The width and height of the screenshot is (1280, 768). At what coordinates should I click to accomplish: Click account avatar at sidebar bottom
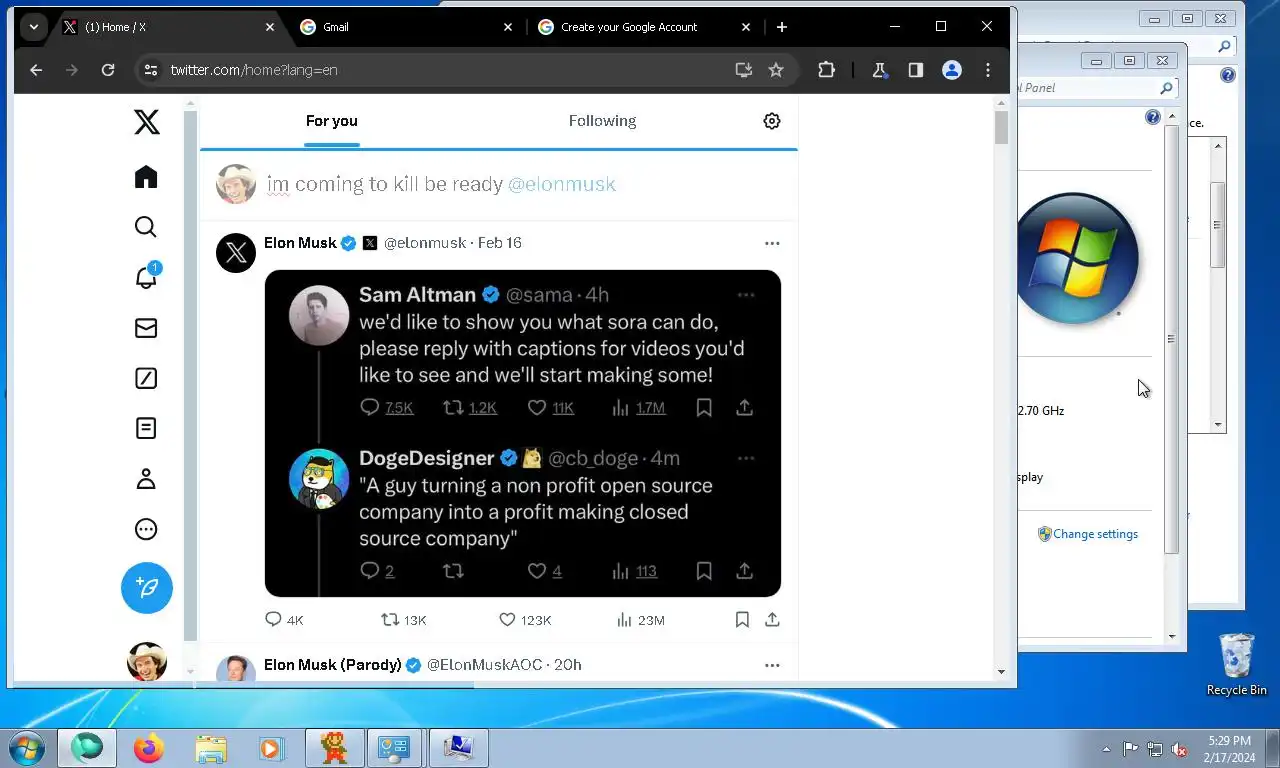tap(147, 662)
